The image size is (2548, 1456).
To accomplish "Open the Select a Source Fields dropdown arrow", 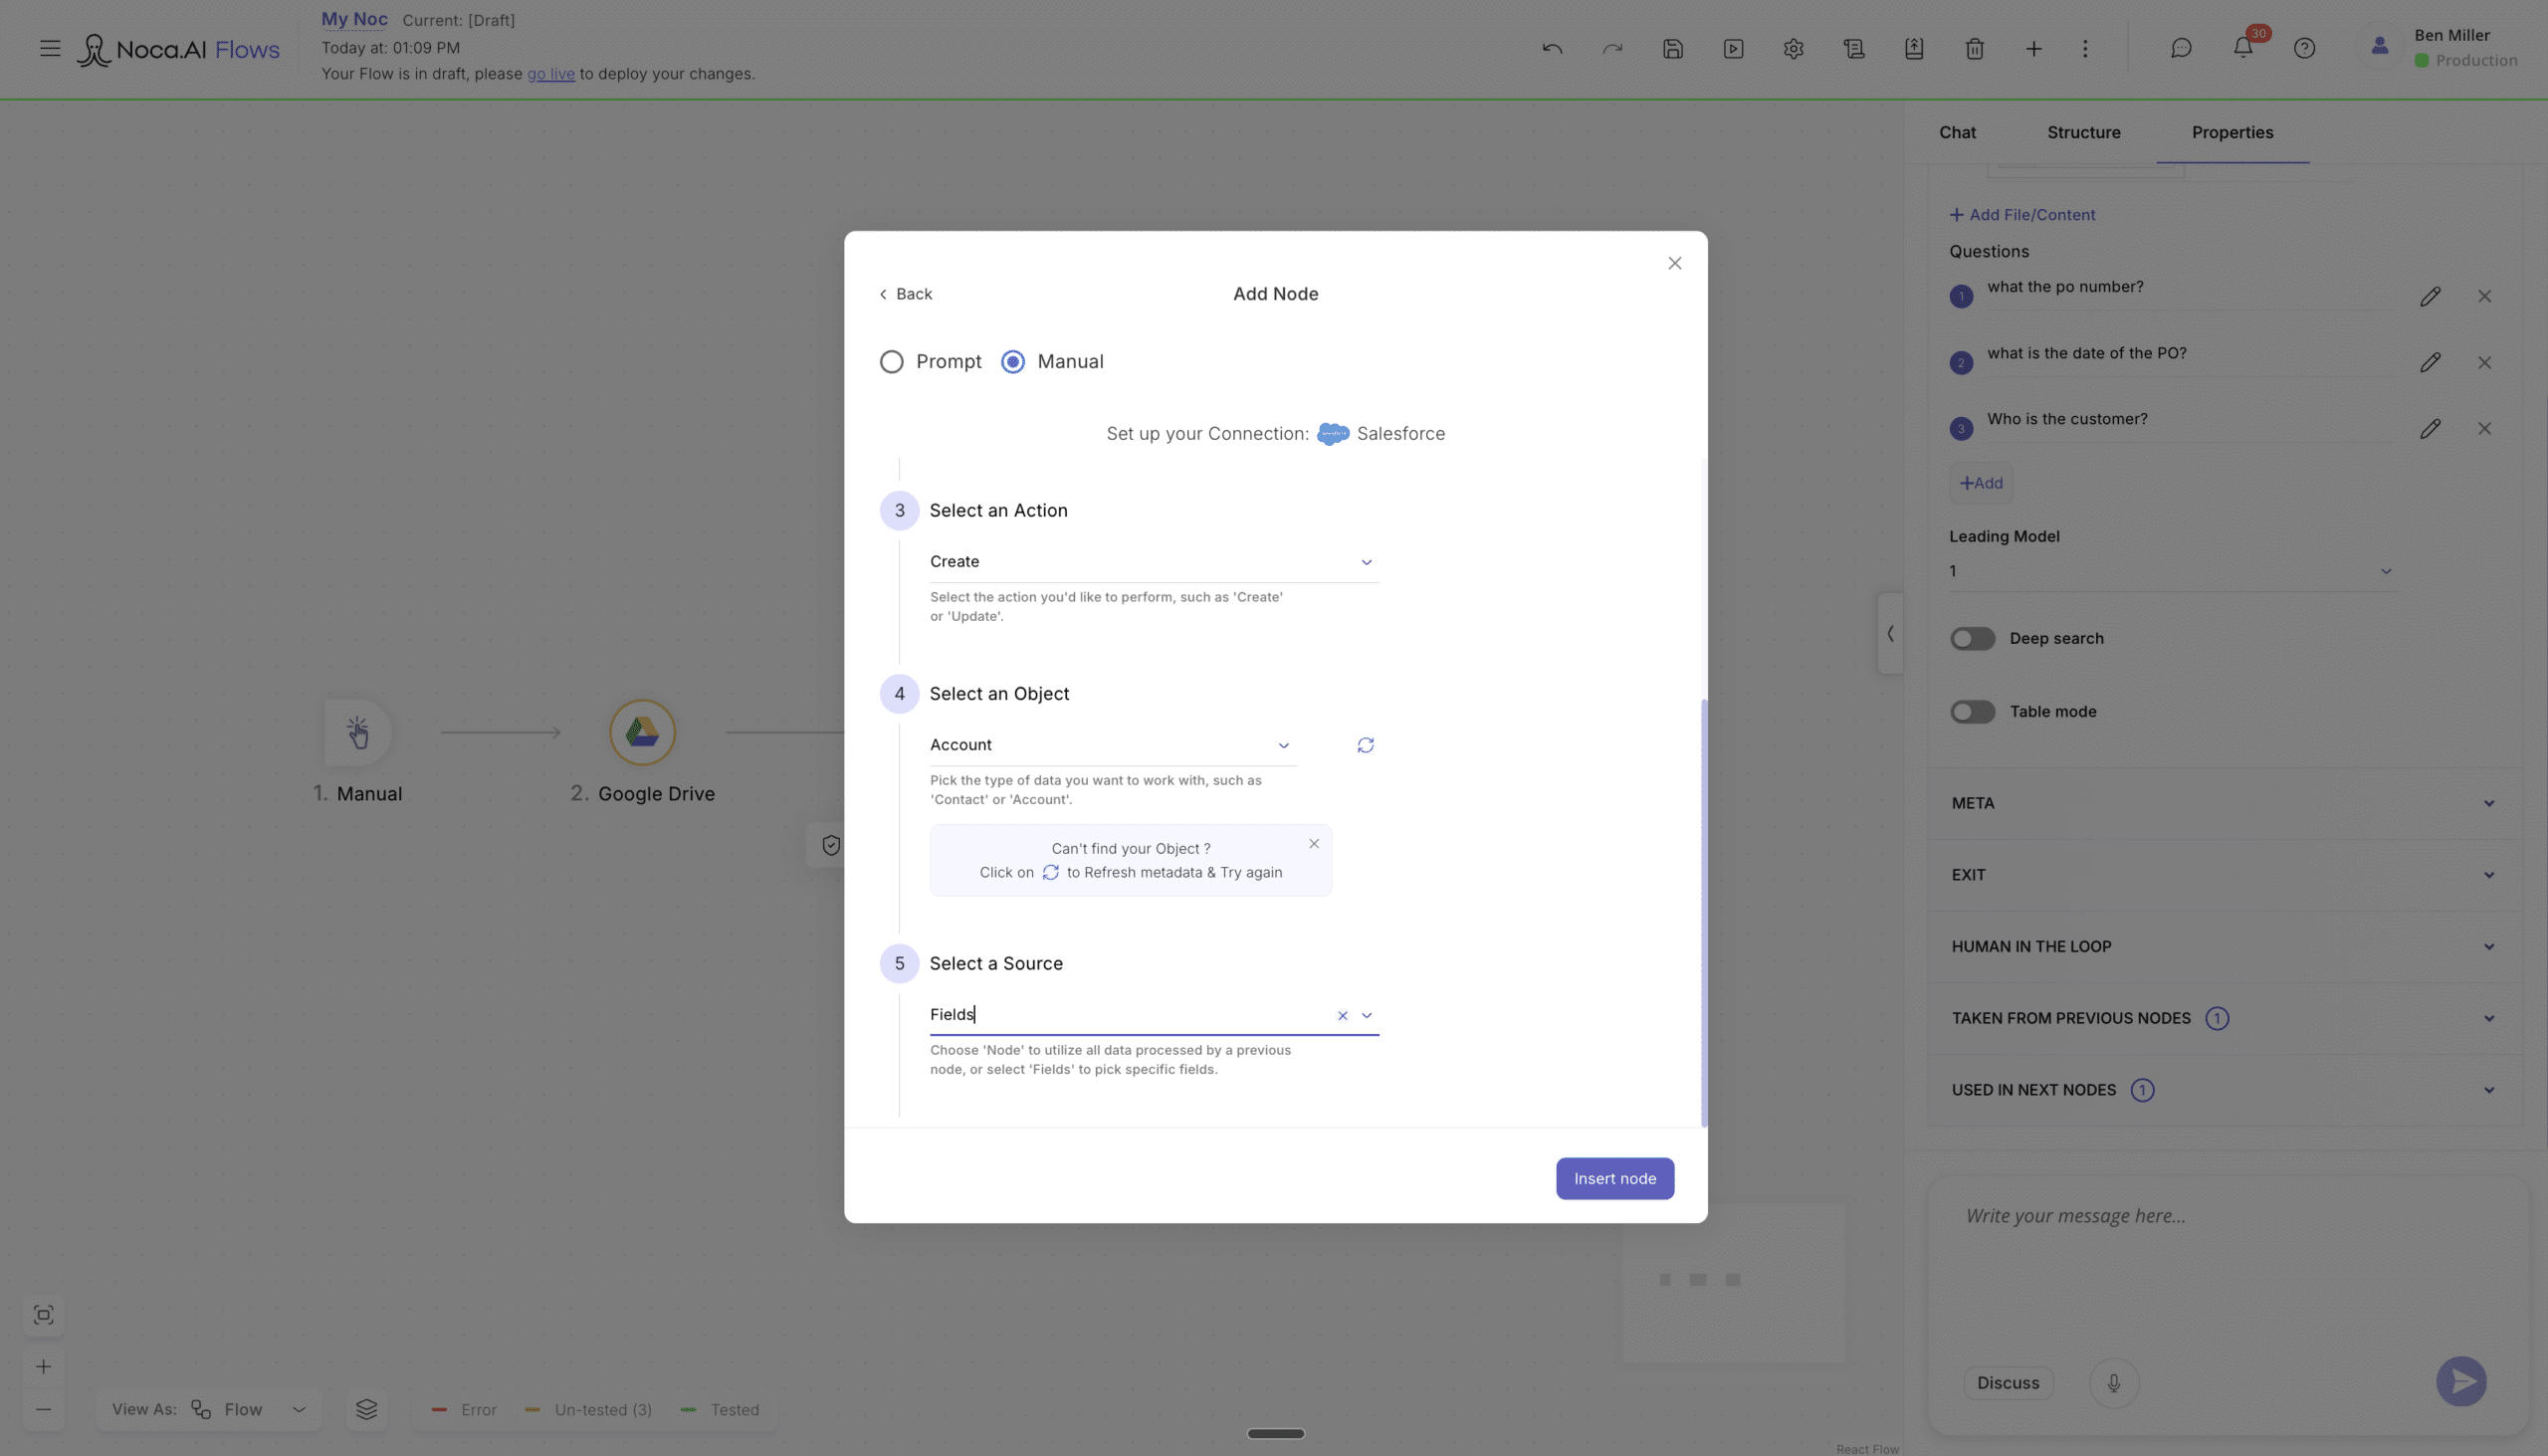I will [1366, 1015].
